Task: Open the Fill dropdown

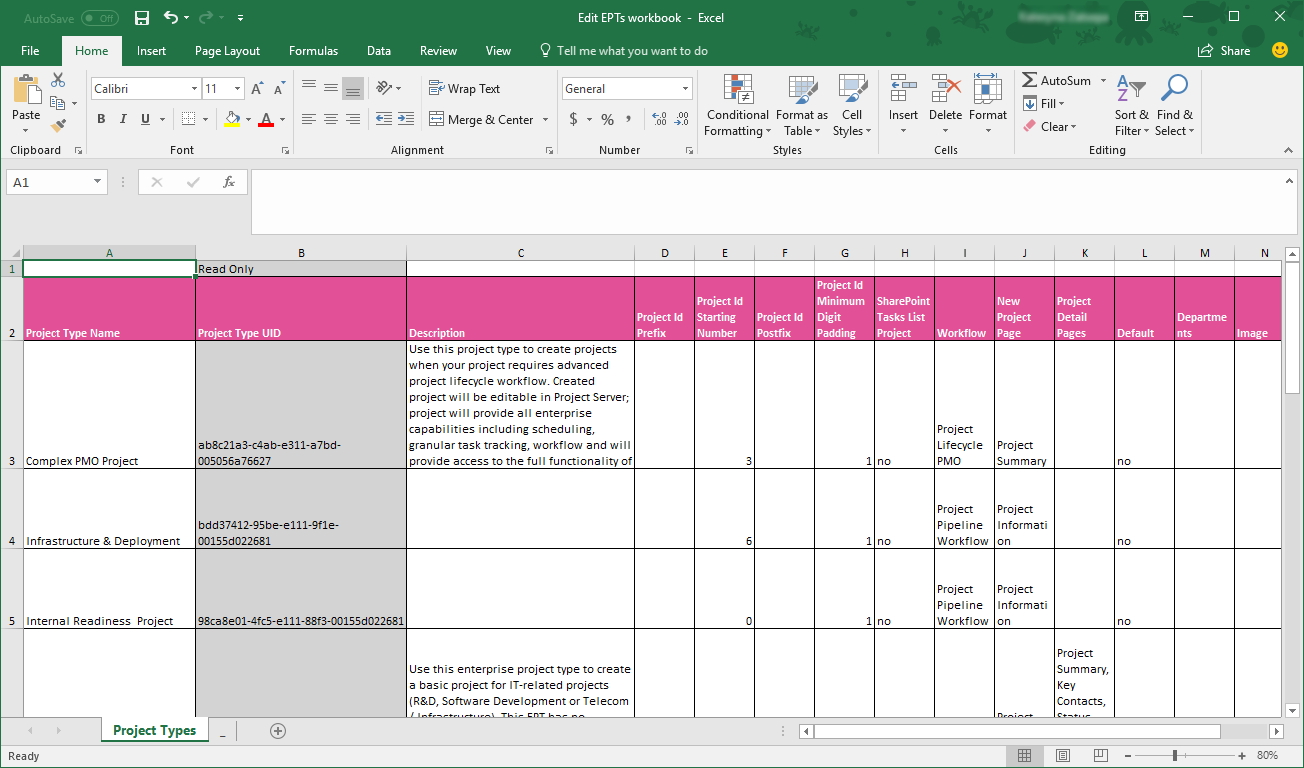Action: [x=1044, y=103]
